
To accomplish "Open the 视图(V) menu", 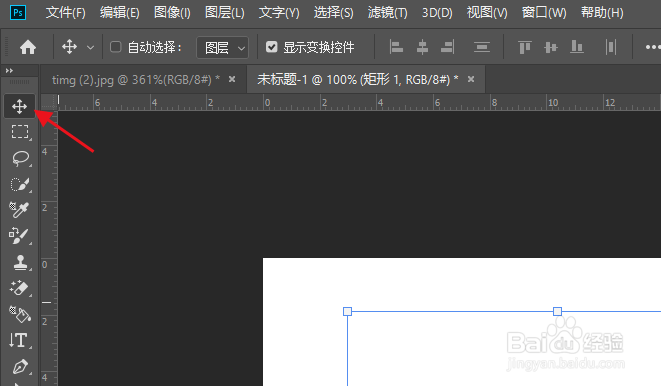I will (487, 13).
